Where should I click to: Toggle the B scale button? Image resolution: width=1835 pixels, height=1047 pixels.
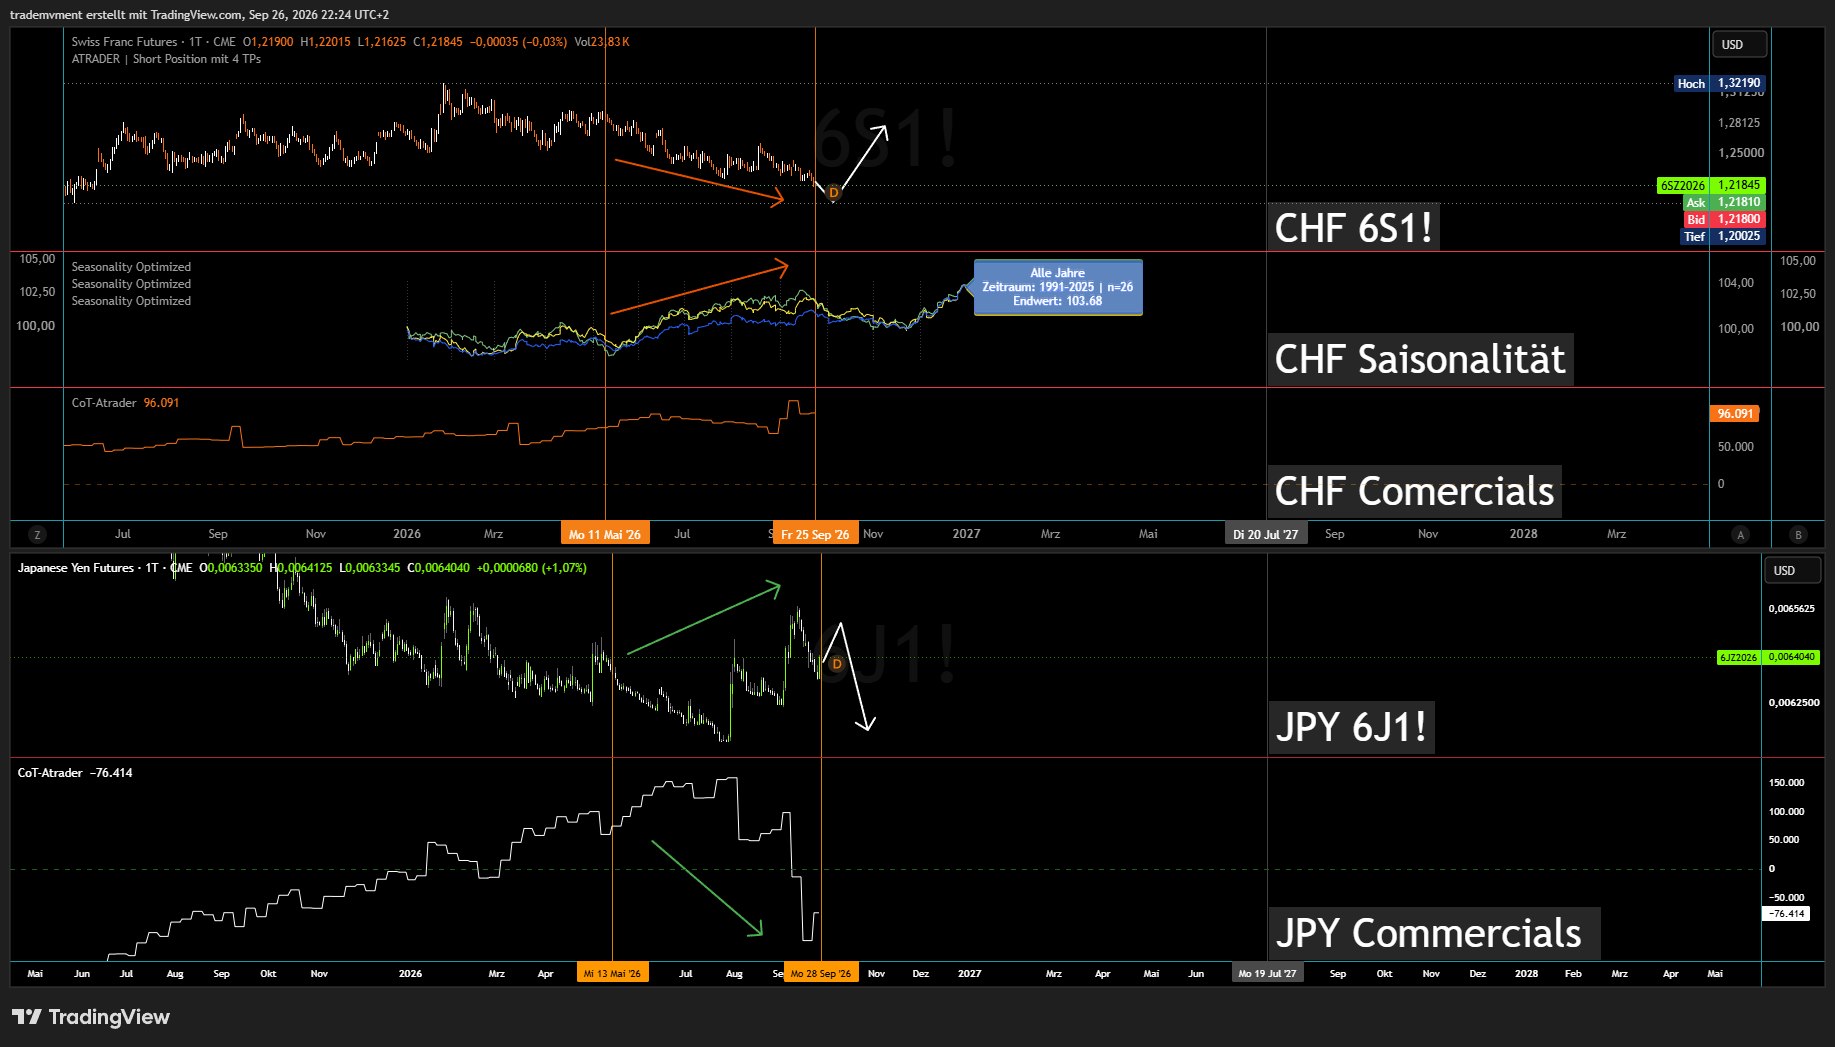1798,535
